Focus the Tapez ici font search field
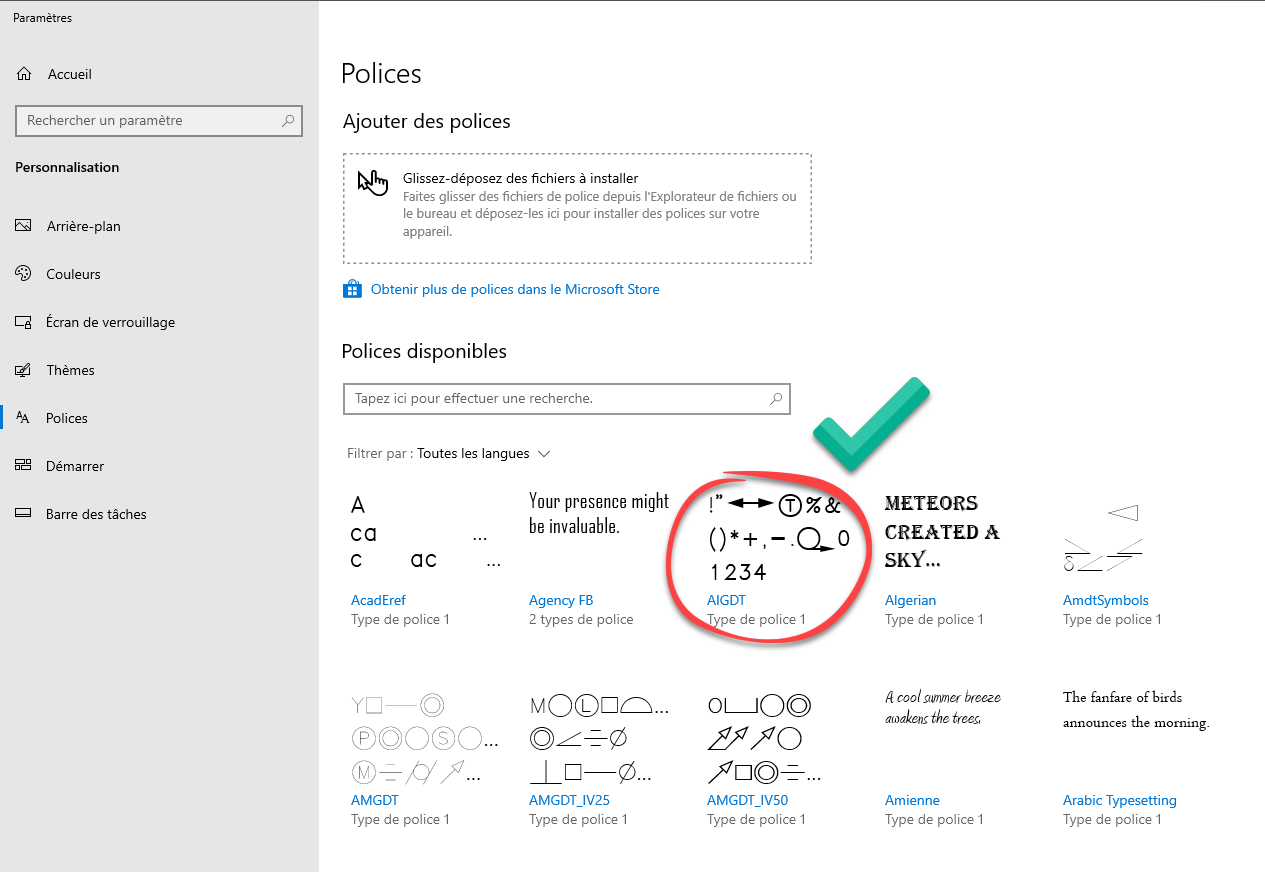 (555, 398)
